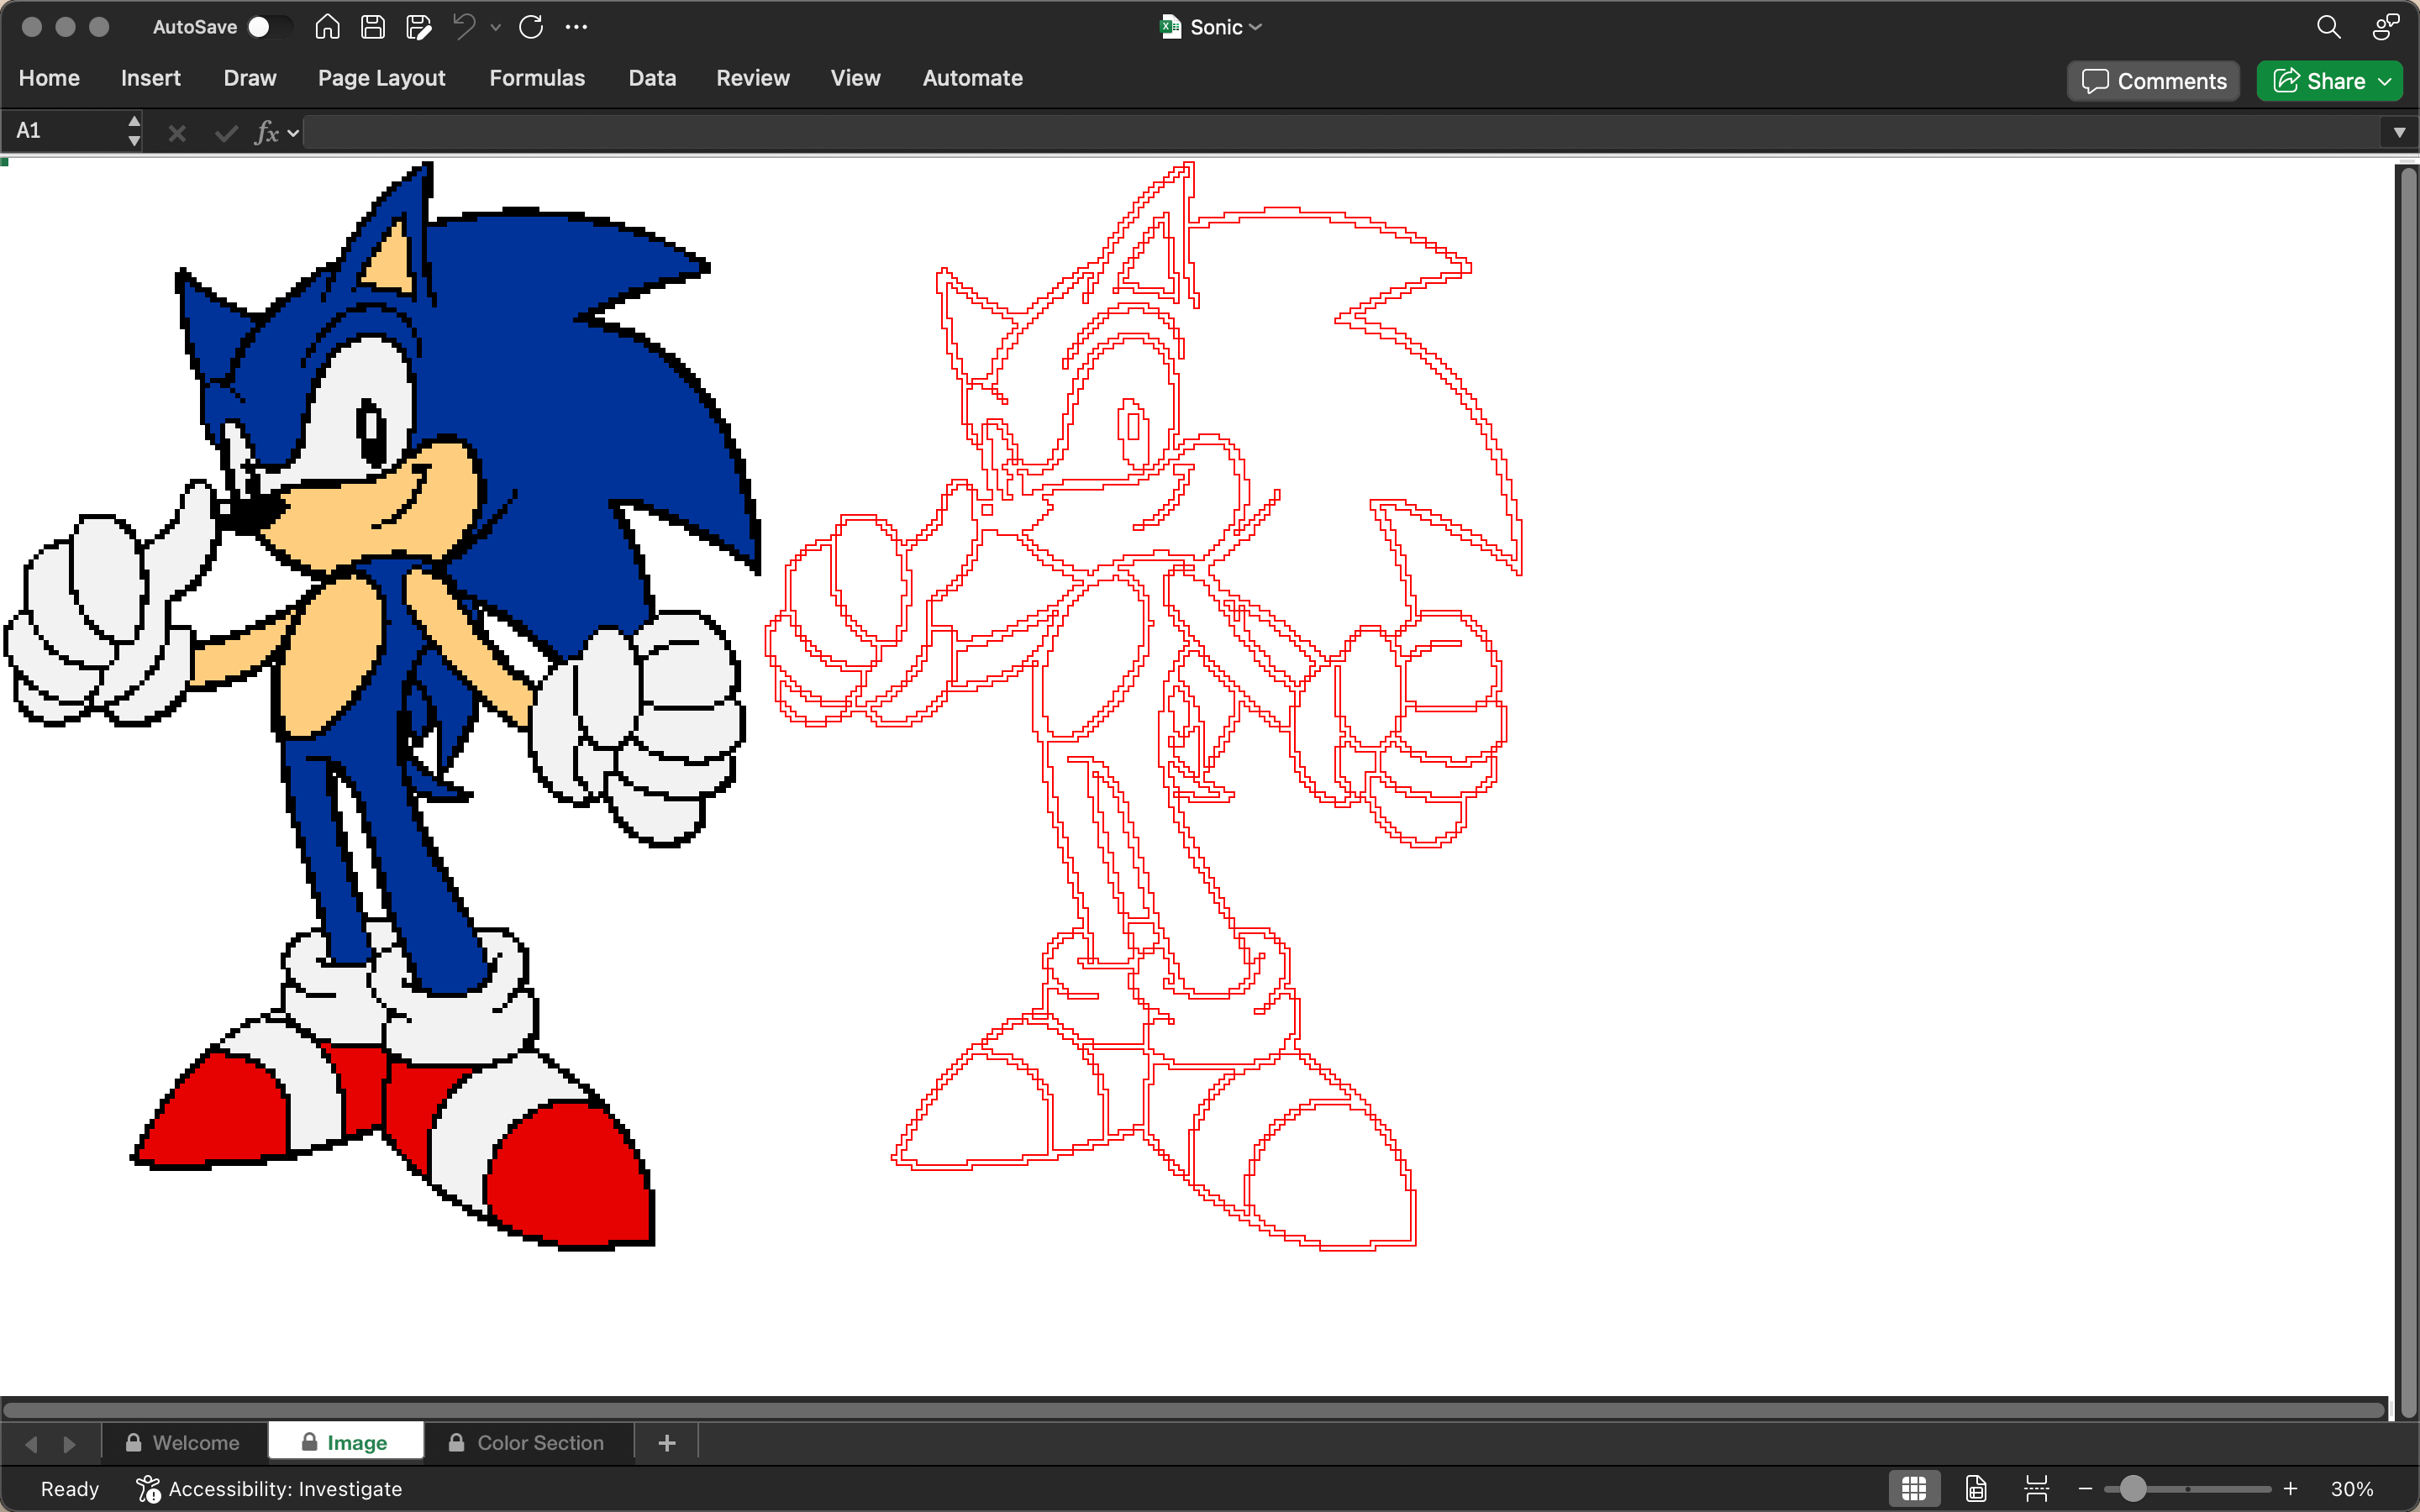Screen dimensions: 2420x1512
Task: Open the fx function dropdown chevron
Action: tap(293, 133)
